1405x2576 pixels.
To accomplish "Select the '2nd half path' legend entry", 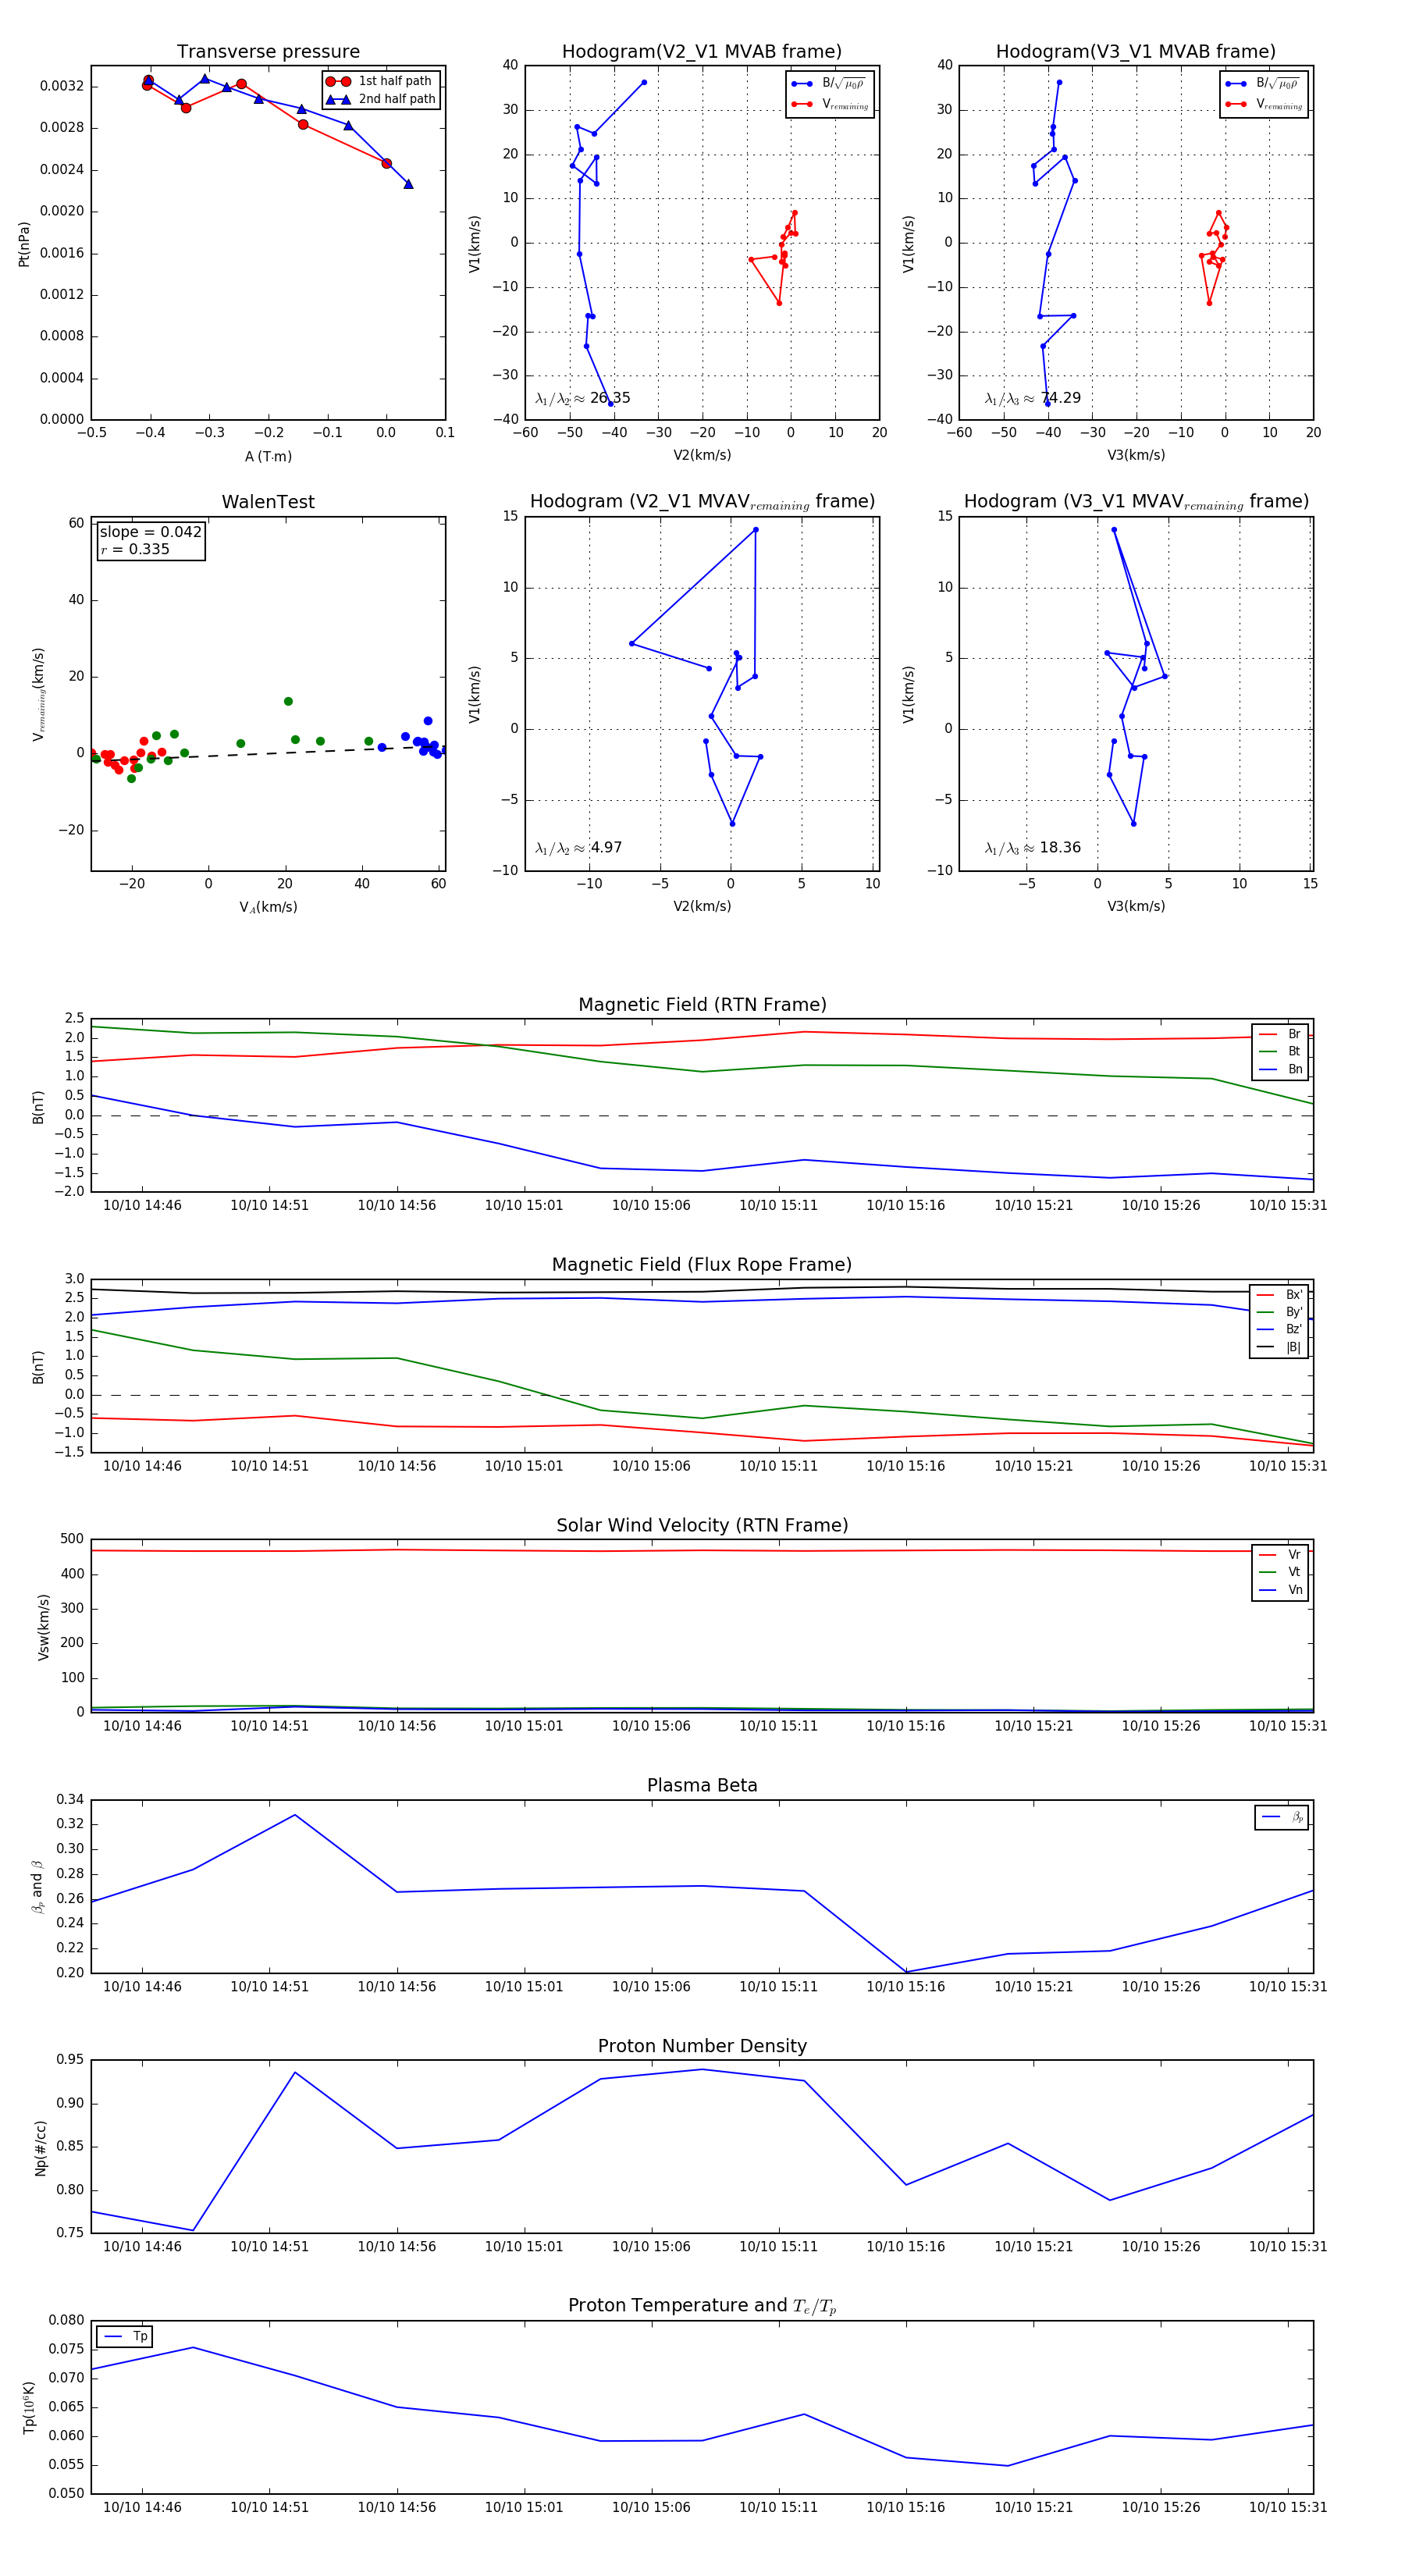I will [381, 99].
